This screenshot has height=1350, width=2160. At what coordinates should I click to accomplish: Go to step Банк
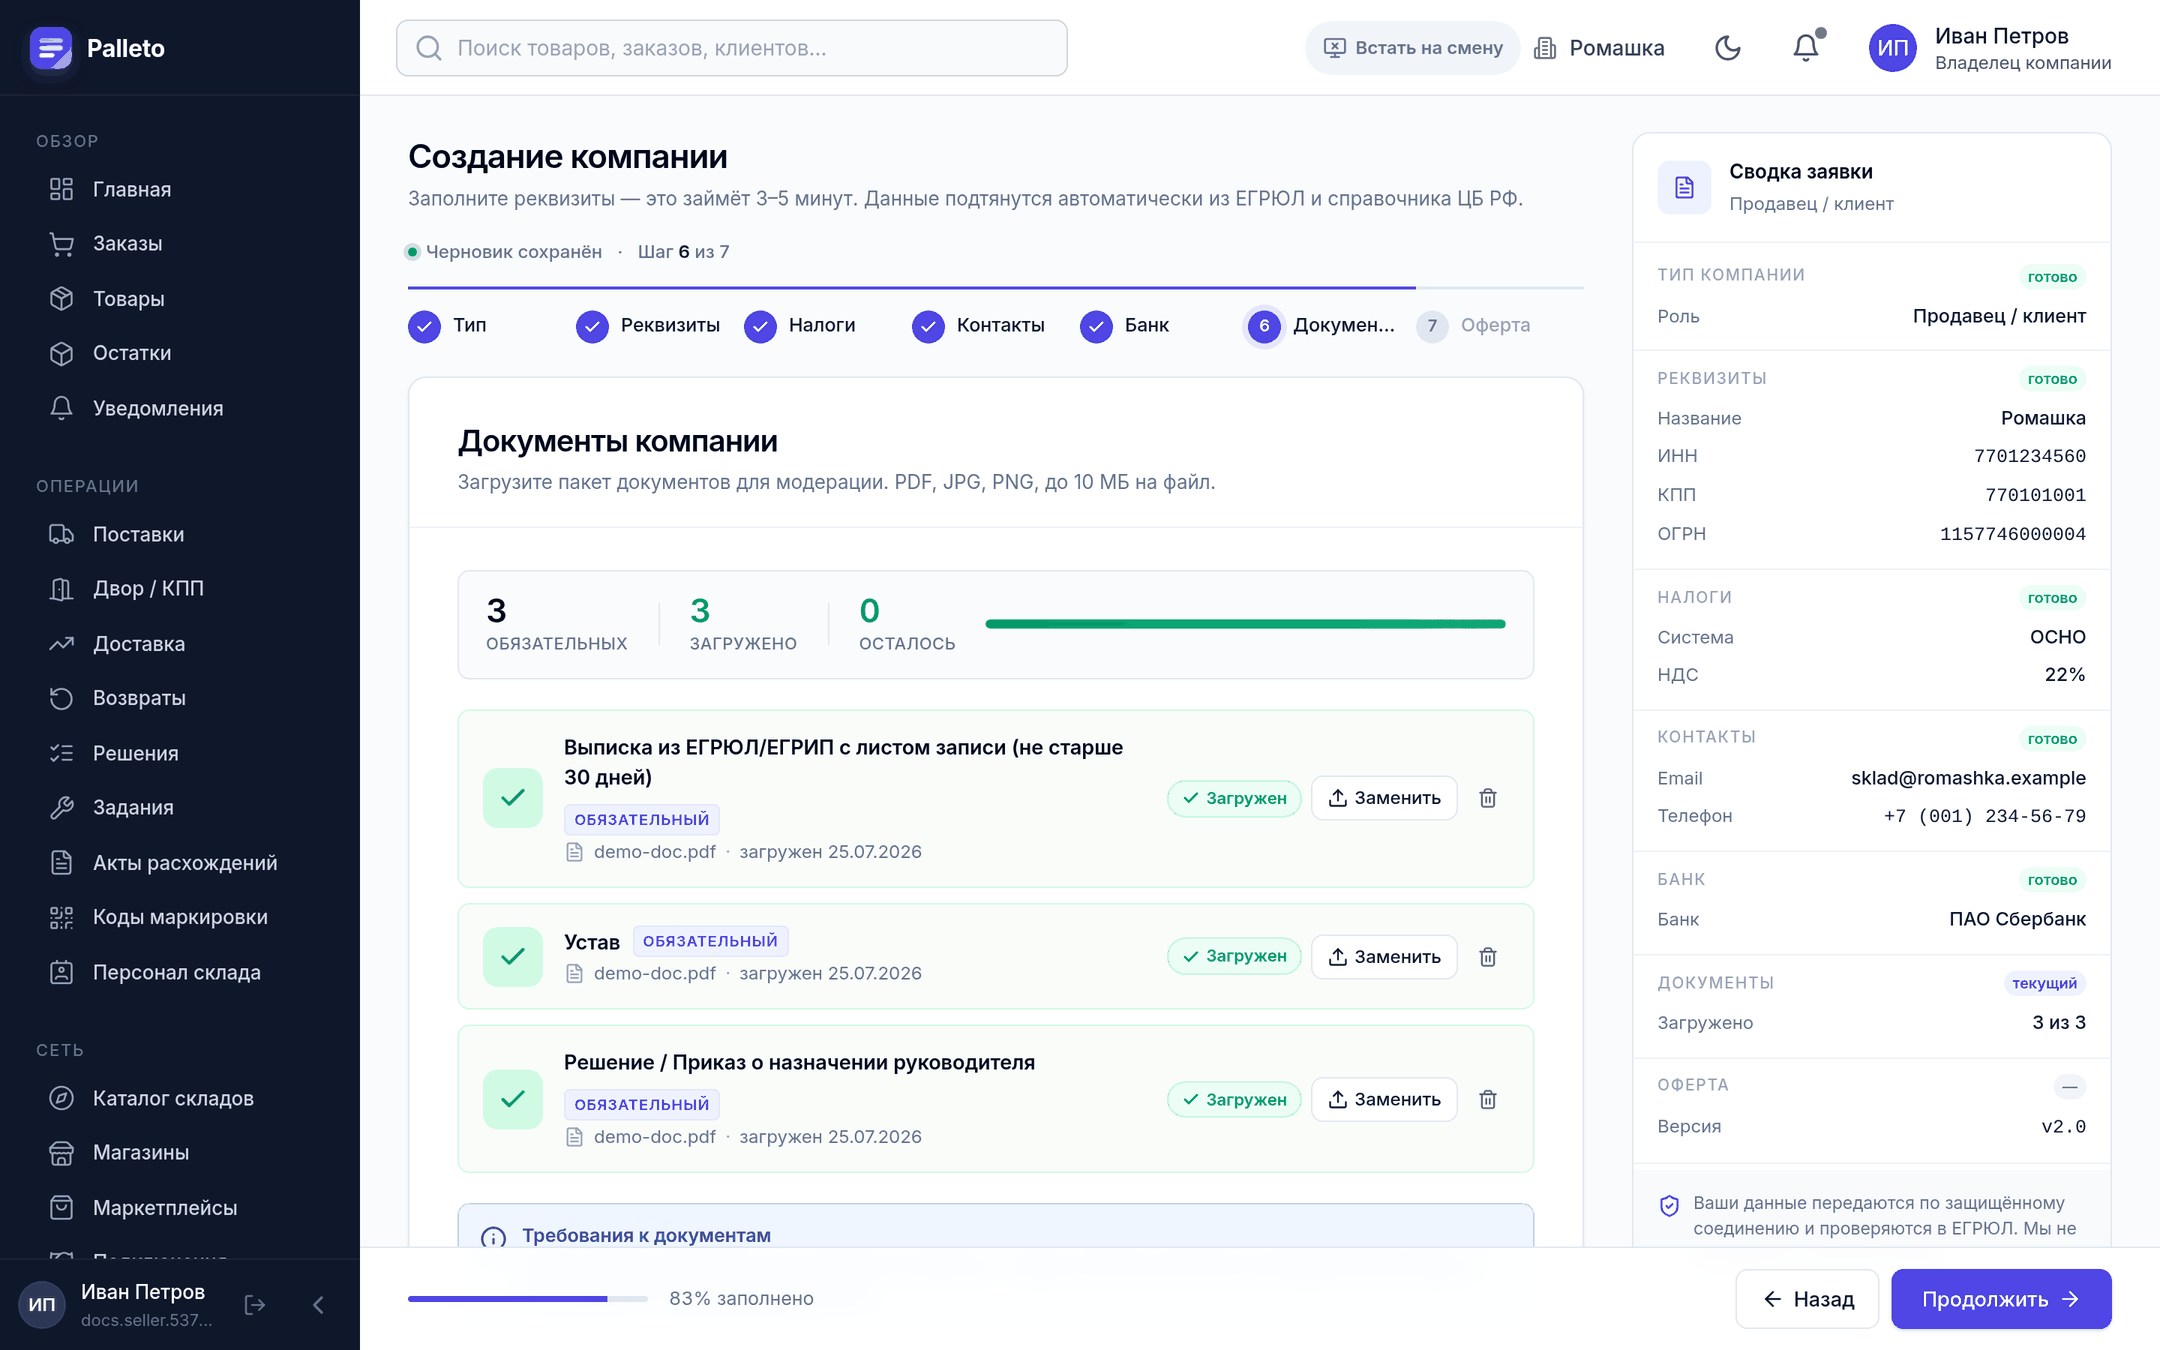click(x=1125, y=326)
